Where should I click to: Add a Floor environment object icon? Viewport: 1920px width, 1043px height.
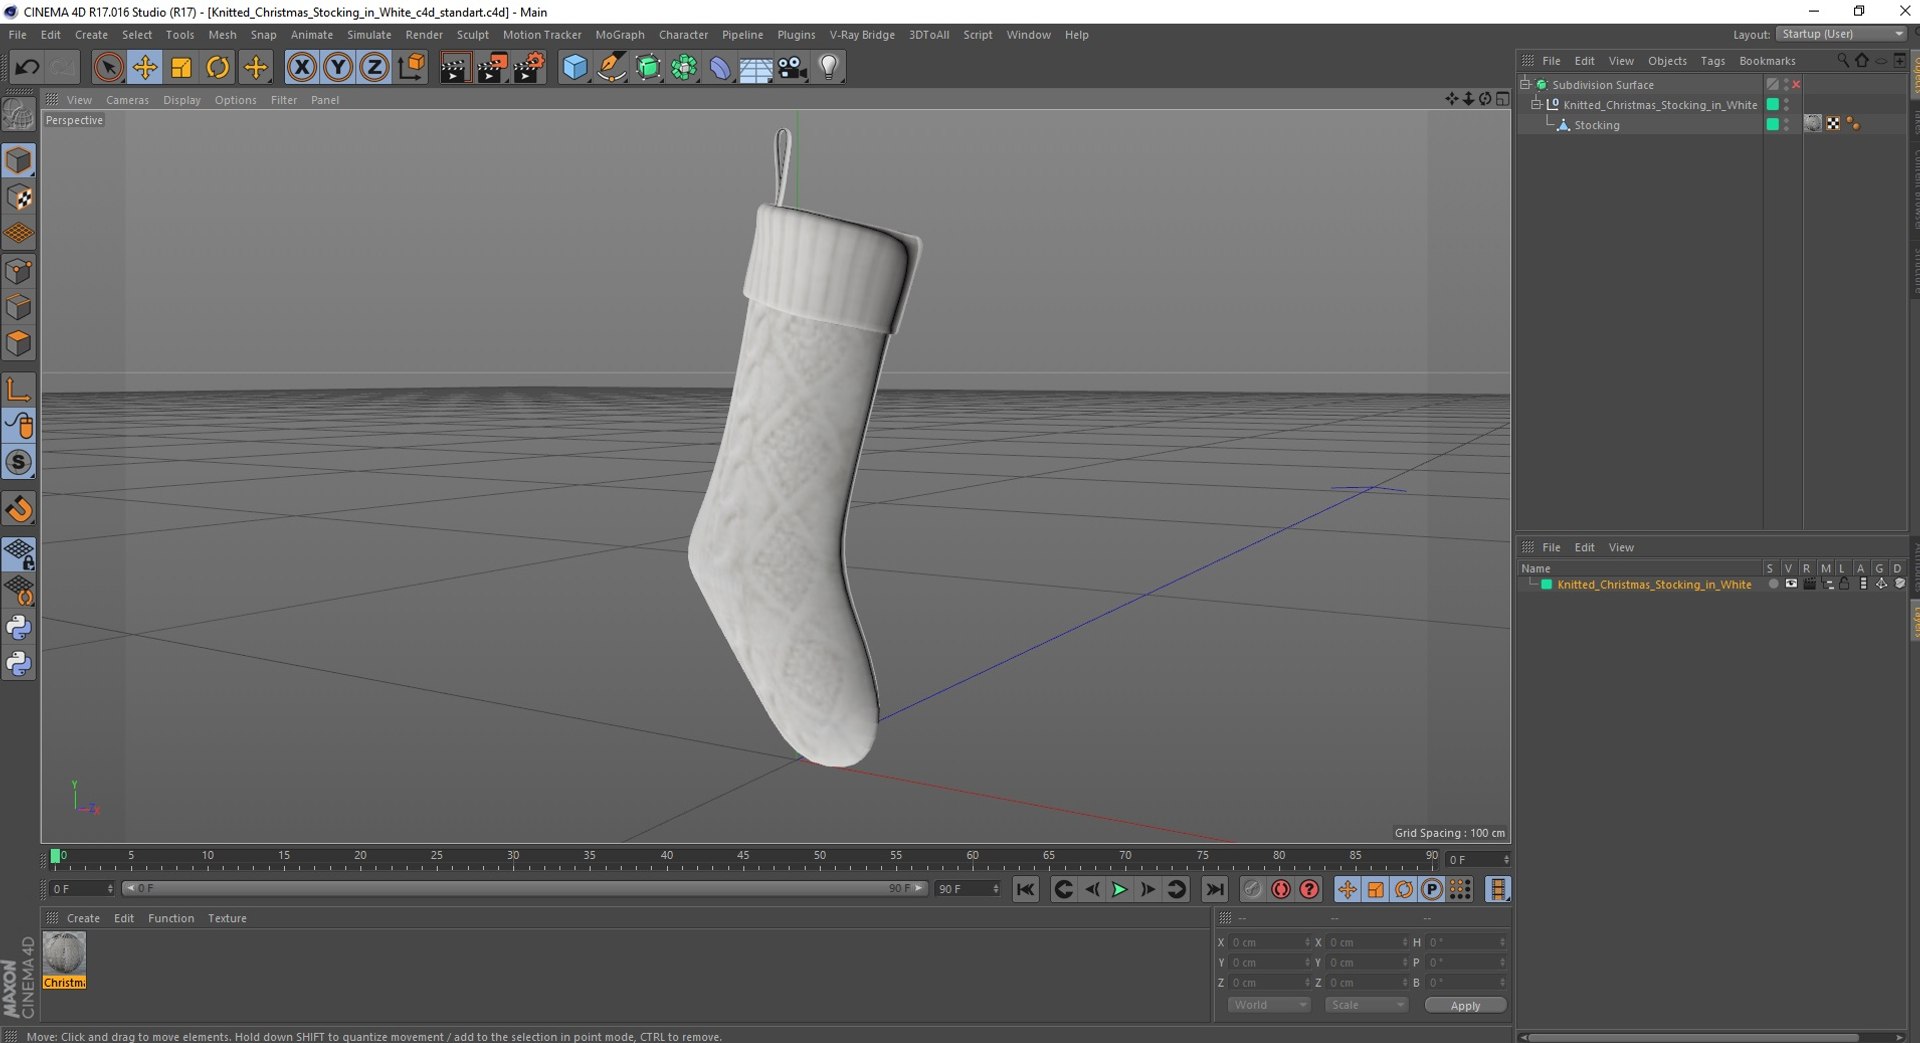coord(756,68)
